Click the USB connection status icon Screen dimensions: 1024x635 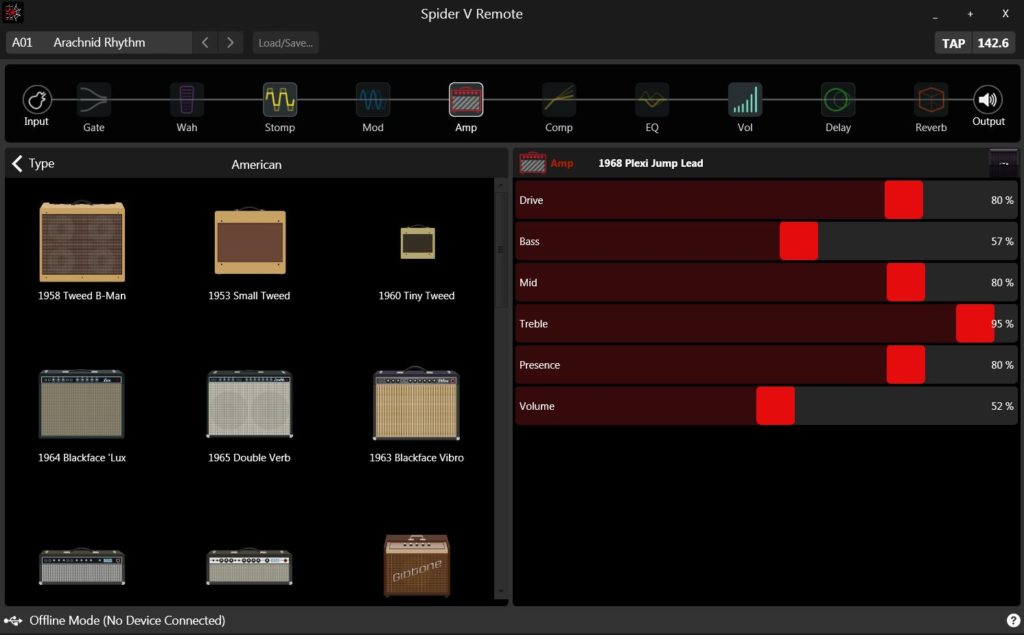[13, 621]
